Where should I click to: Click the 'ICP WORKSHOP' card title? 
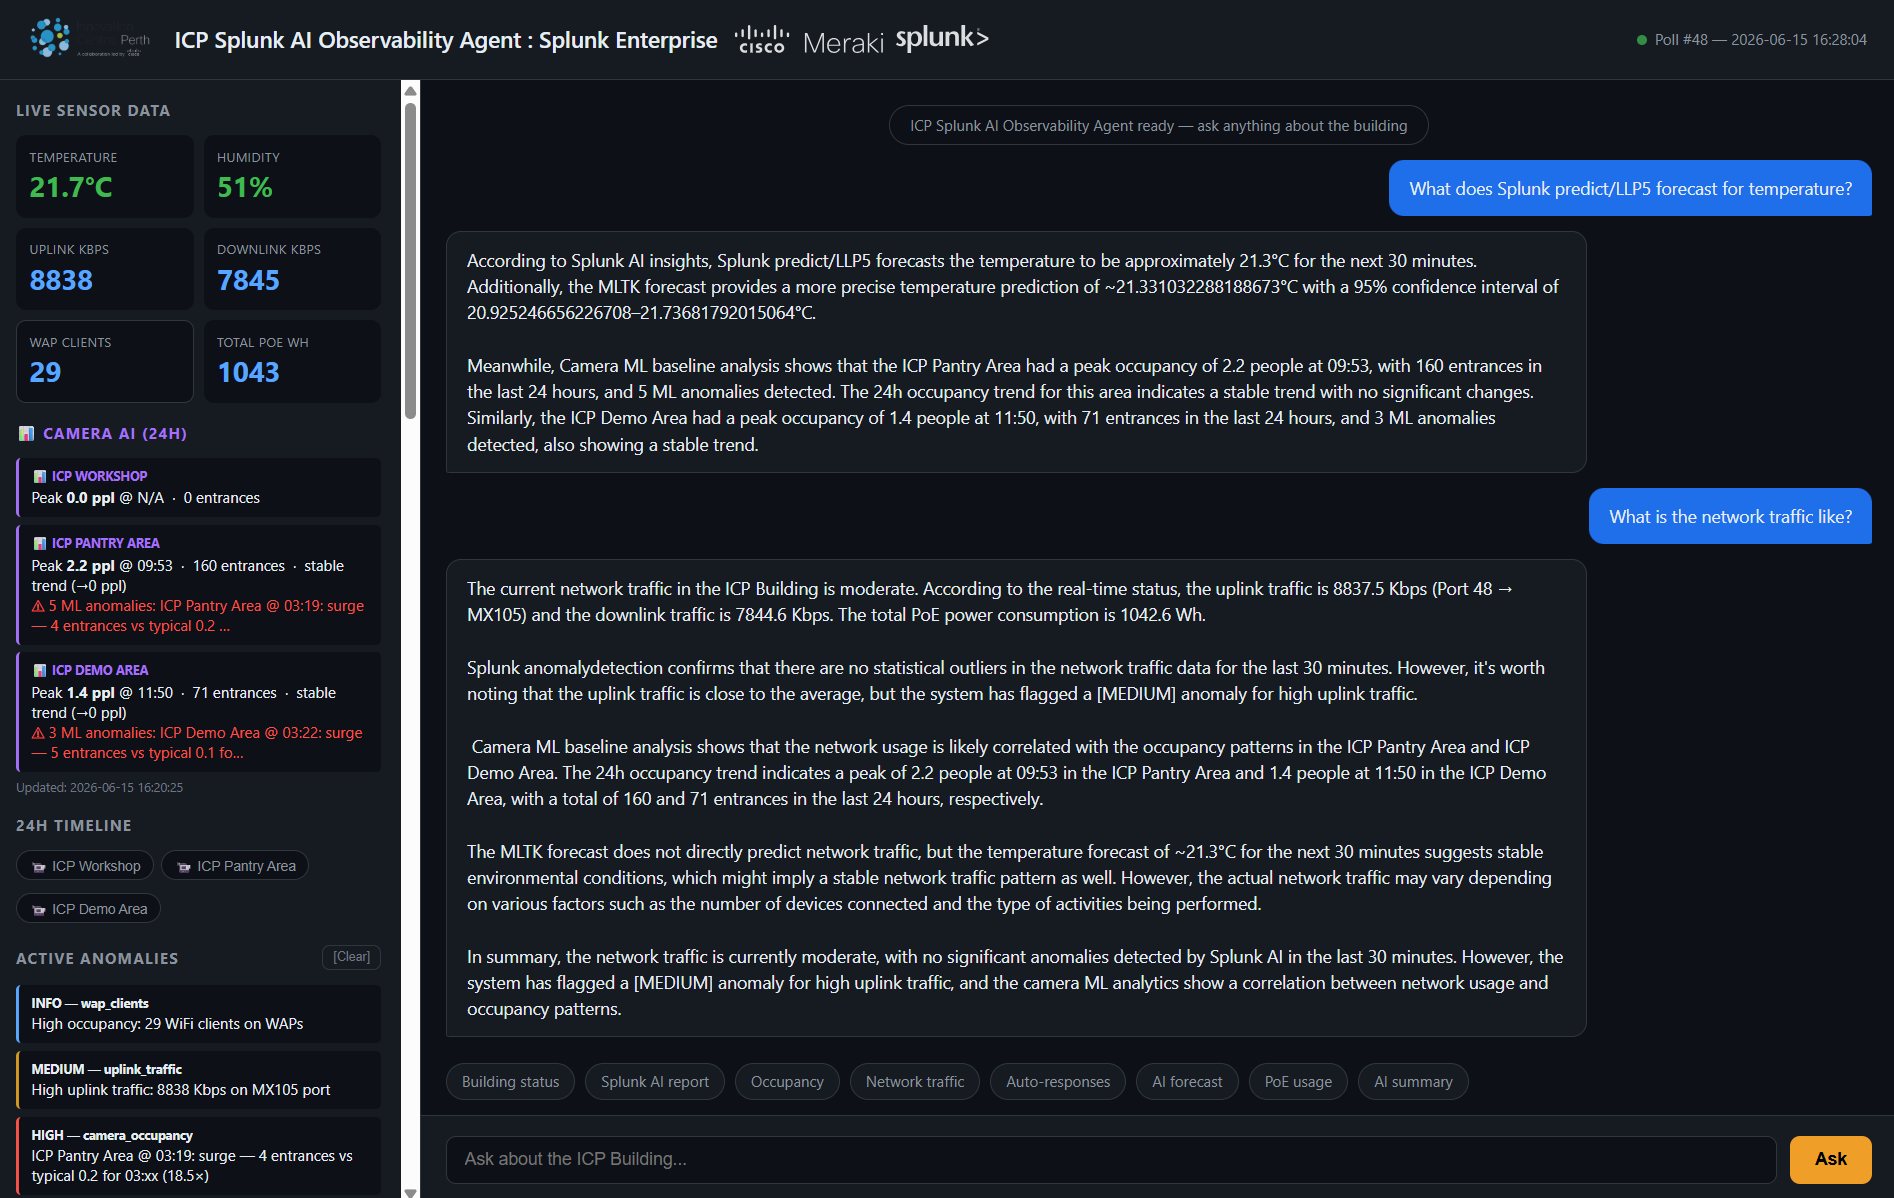click(99, 477)
